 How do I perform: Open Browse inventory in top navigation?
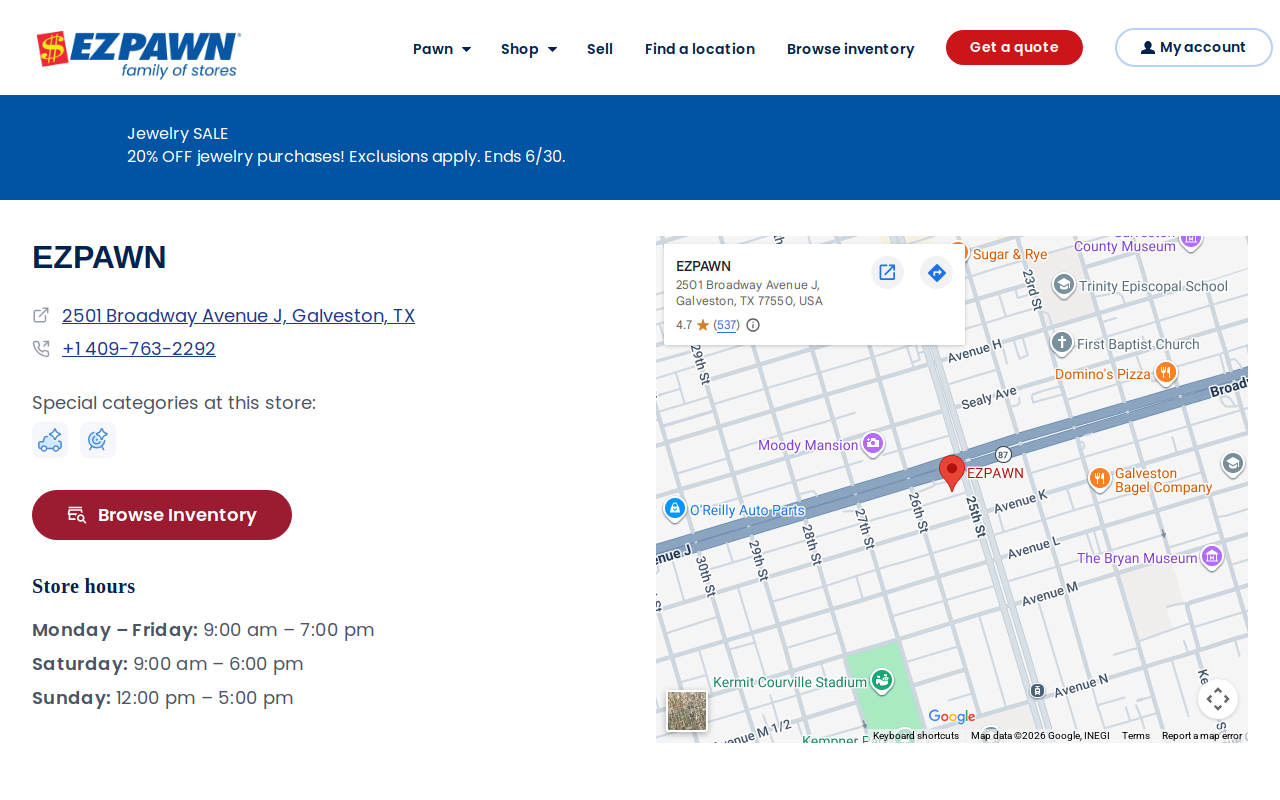click(x=851, y=48)
